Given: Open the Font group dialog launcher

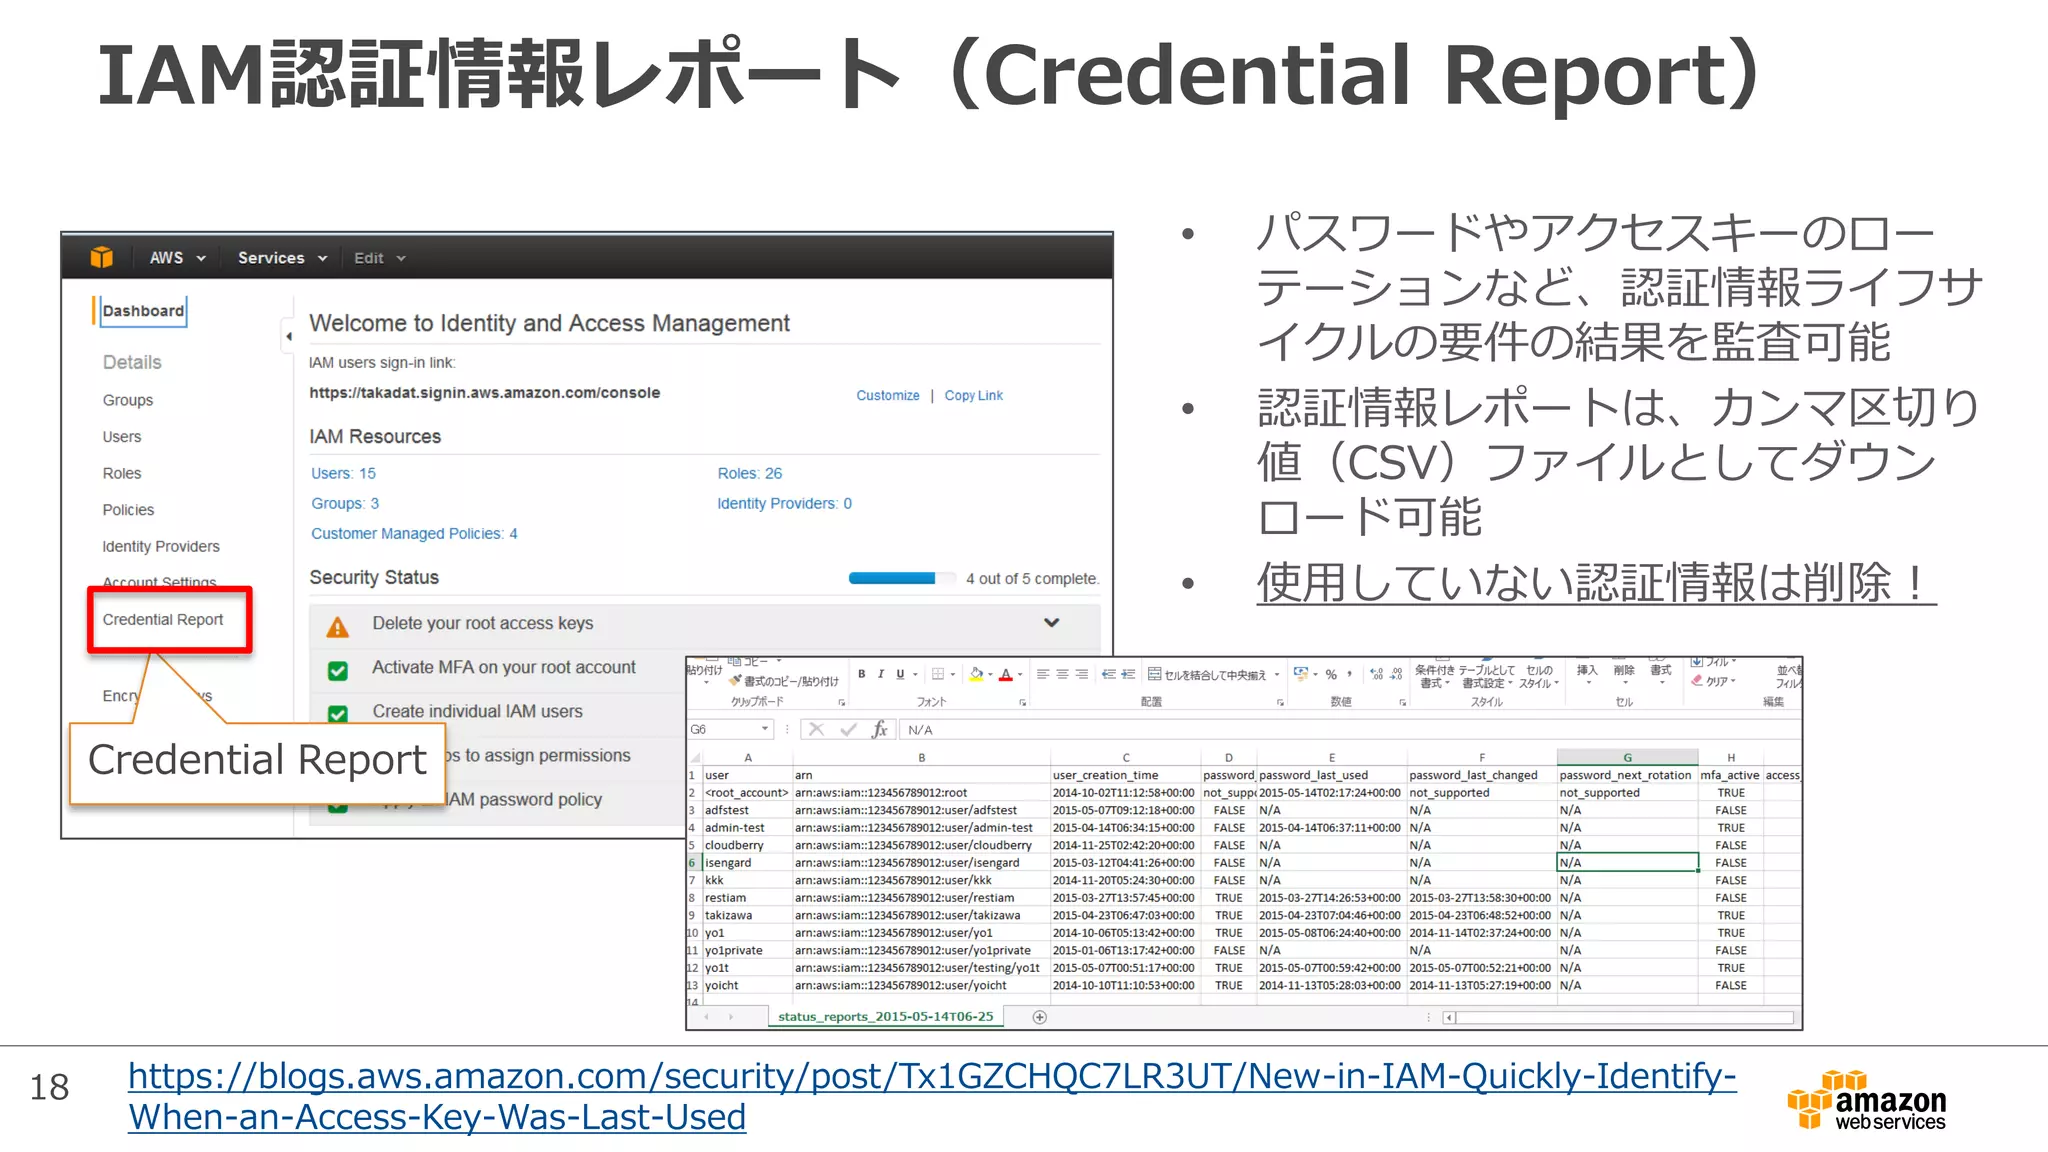Looking at the screenshot, I should point(1022,702).
